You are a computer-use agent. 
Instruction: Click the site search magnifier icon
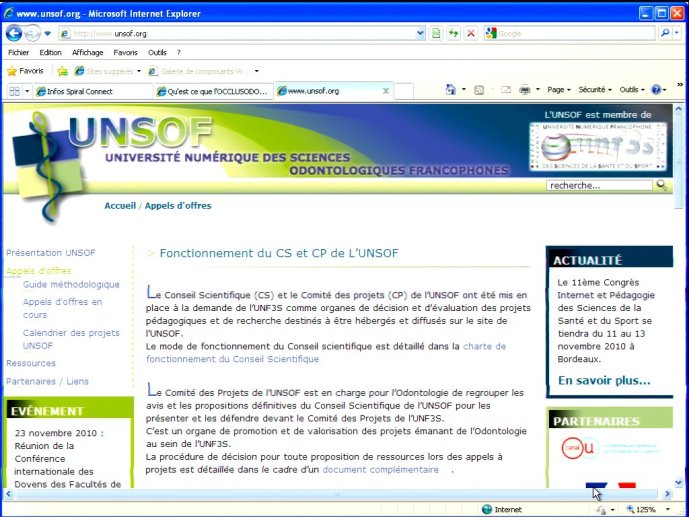click(x=661, y=185)
